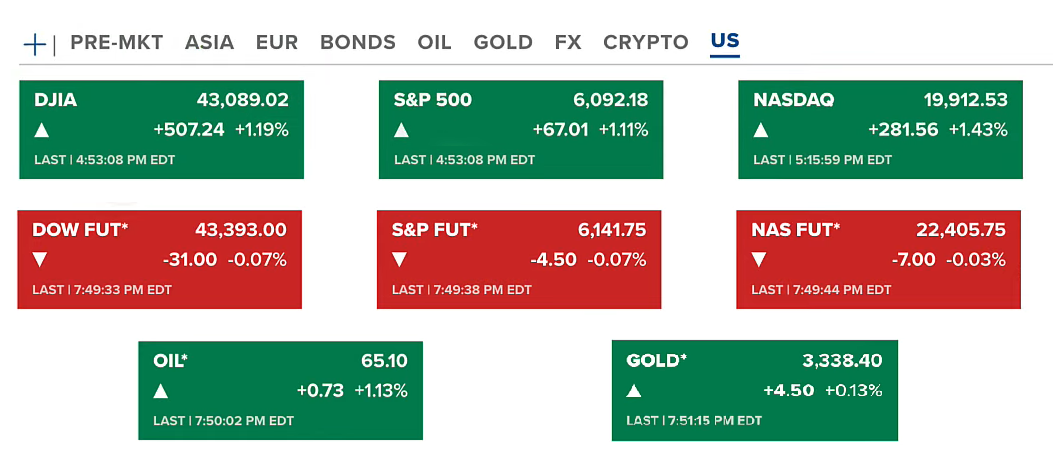
Task: Click the NASDAQ up-arrow indicator
Action: click(x=761, y=130)
